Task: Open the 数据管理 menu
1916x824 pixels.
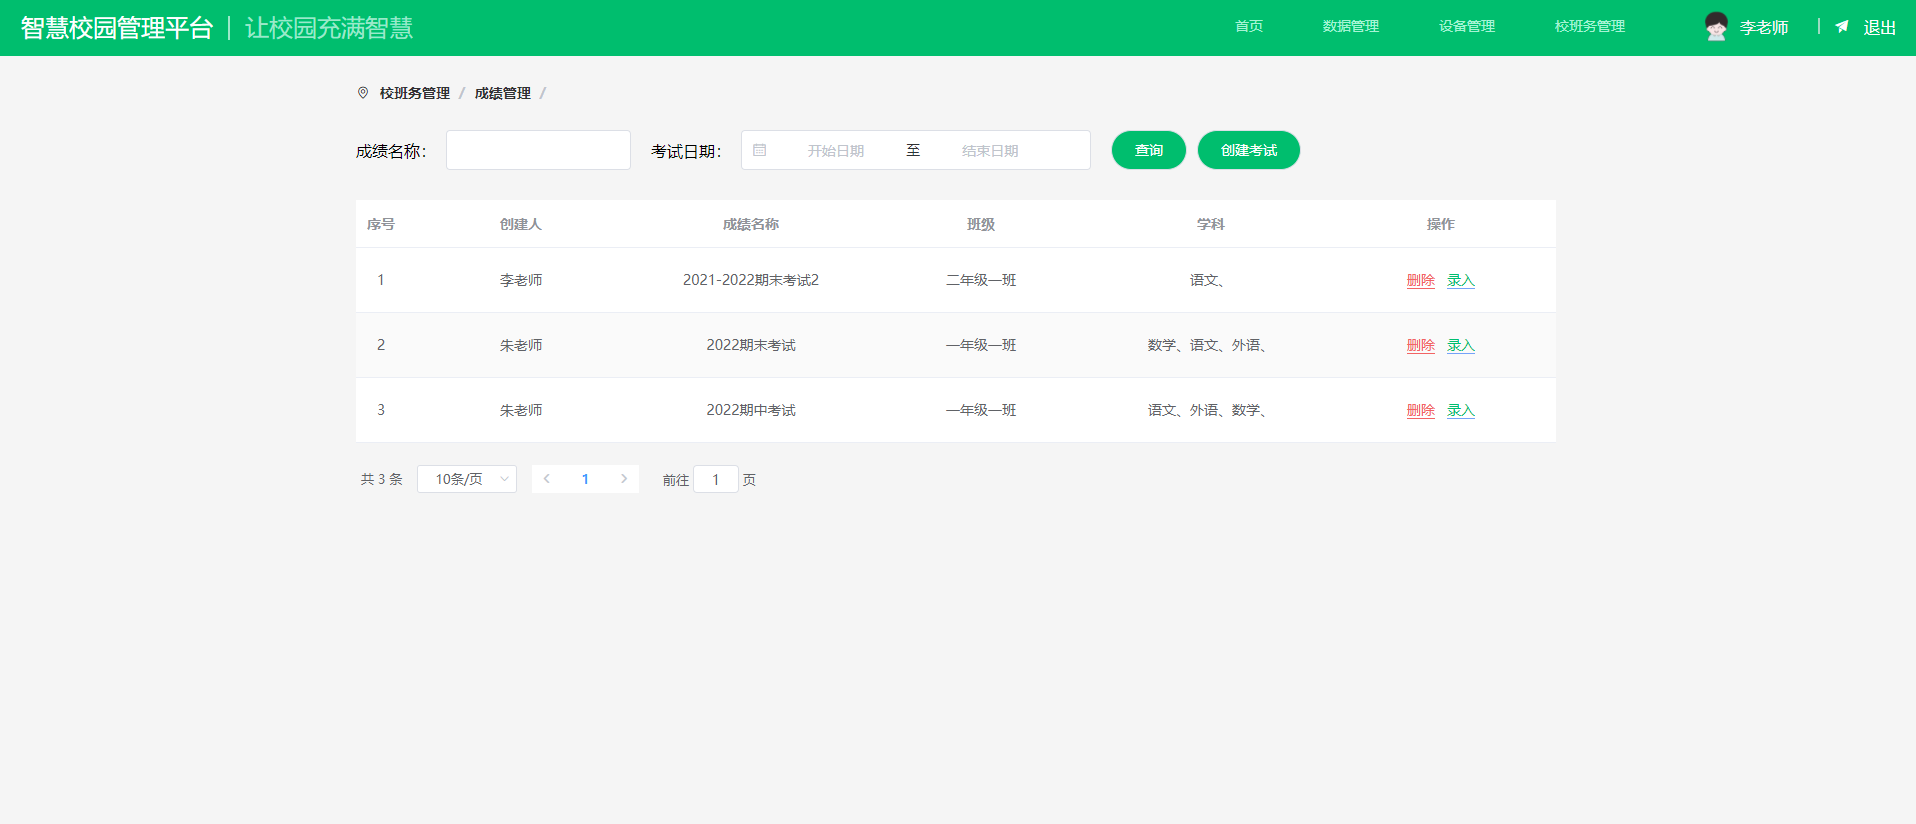Action: 1350,27
